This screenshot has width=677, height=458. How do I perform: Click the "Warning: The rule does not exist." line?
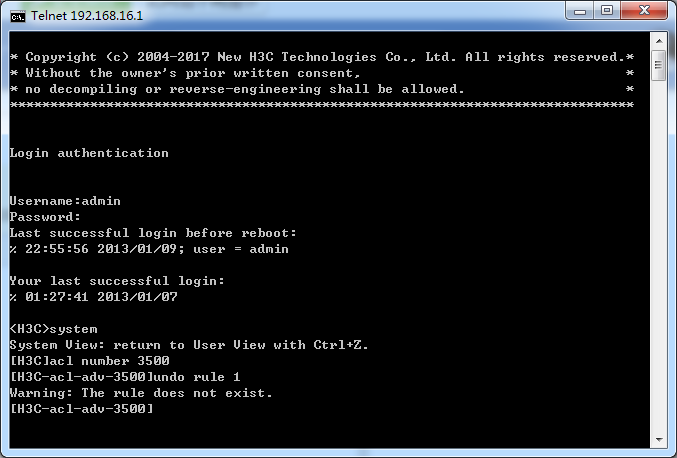tap(141, 393)
